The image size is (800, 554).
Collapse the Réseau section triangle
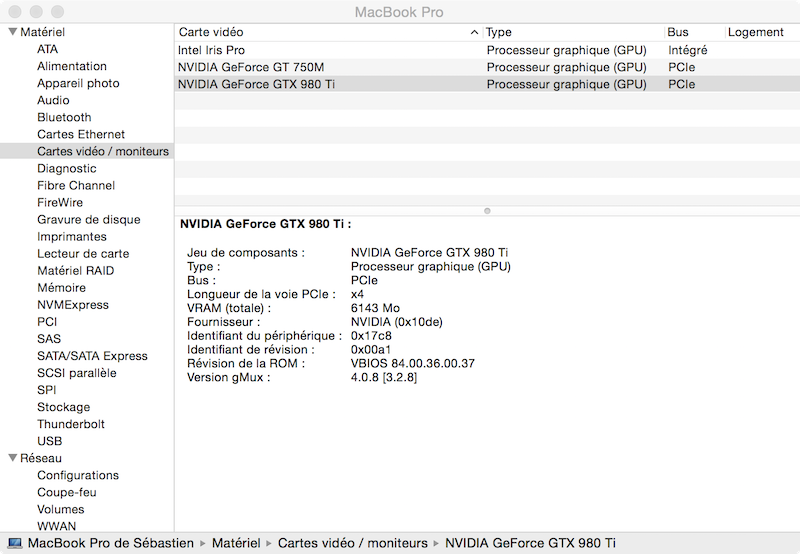click(x=13, y=458)
